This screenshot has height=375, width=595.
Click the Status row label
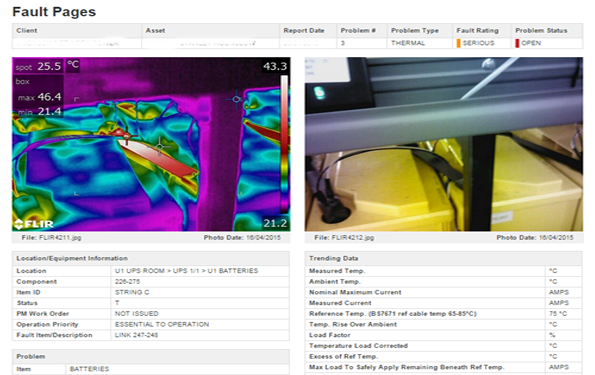pyautogui.click(x=27, y=303)
